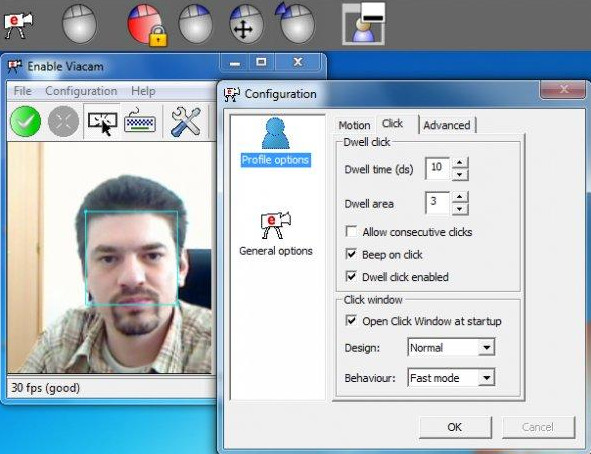Click the 30 fps (good) status text
This screenshot has height=454, width=591.
[45, 388]
